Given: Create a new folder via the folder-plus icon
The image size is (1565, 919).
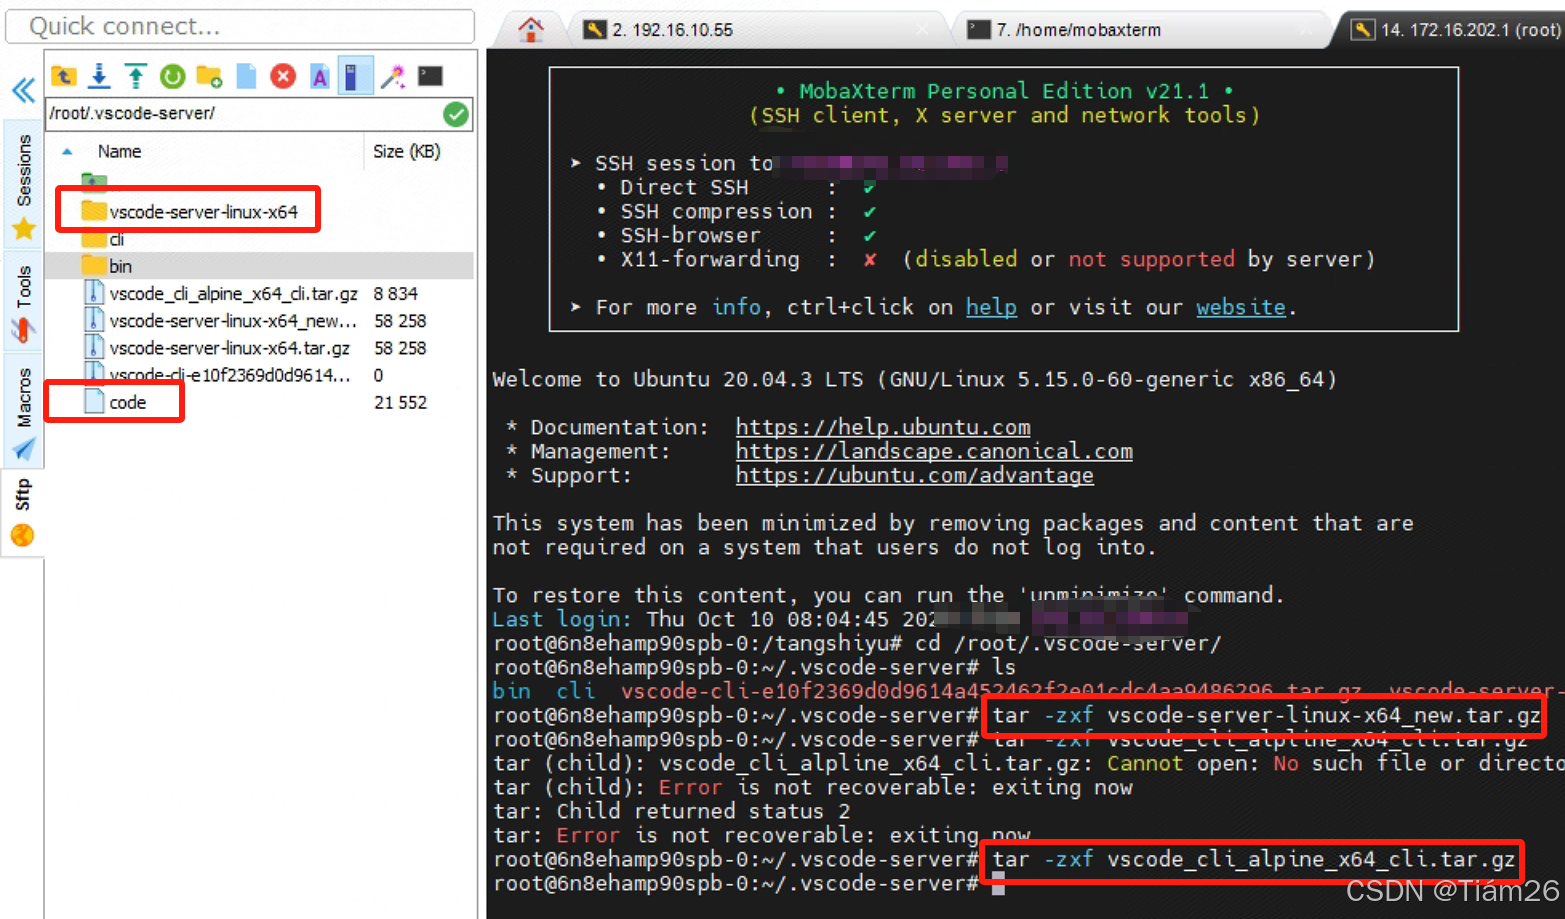Looking at the screenshot, I should (208, 75).
